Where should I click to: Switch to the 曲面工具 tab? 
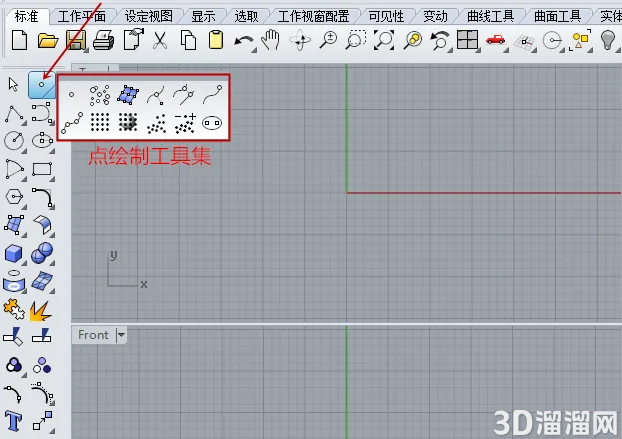pos(557,16)
